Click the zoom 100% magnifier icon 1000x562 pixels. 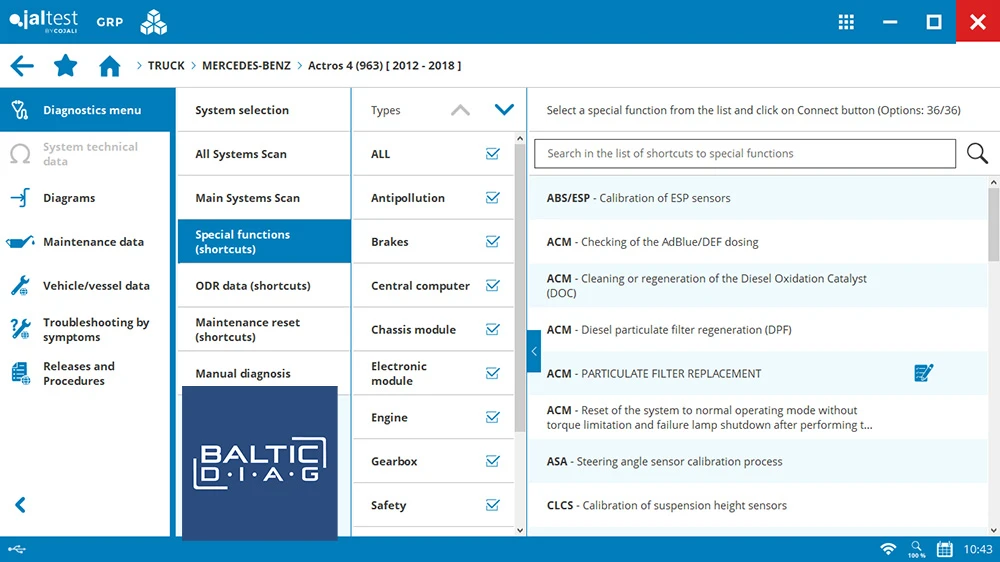[x=917, y=549]
